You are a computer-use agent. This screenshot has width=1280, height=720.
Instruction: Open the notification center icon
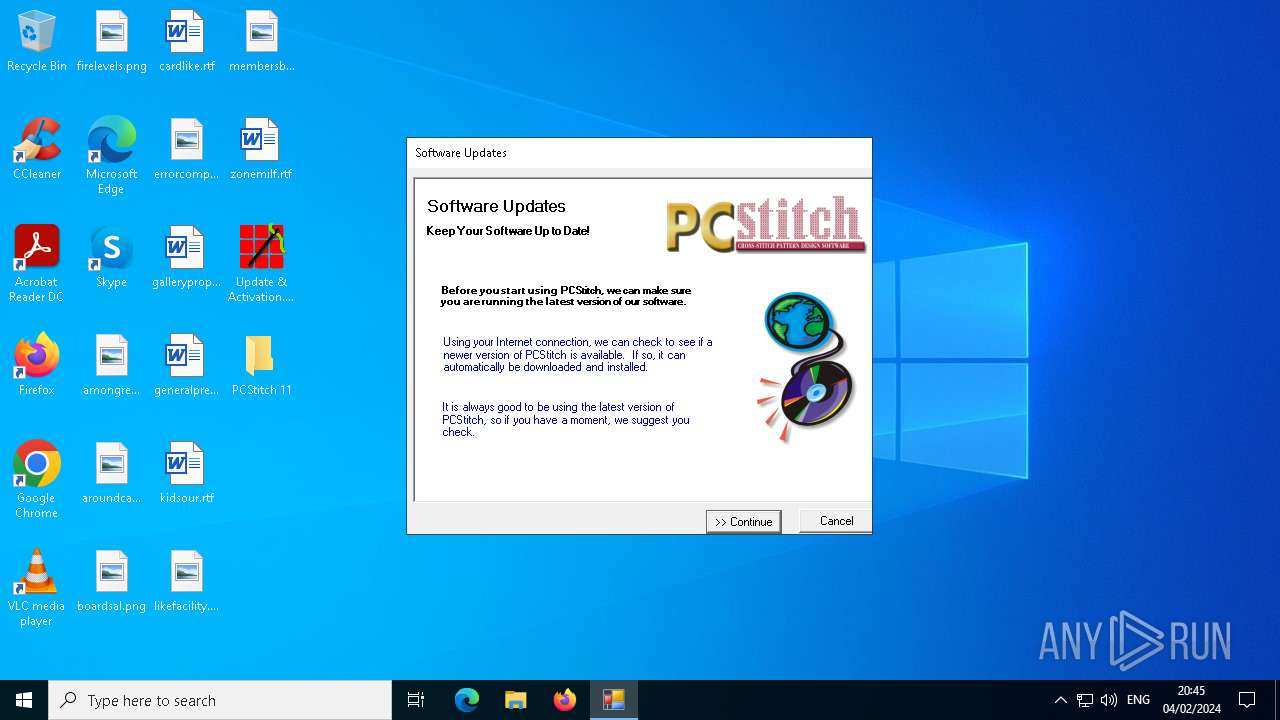pyautogui.click(x=1248, y=700)
